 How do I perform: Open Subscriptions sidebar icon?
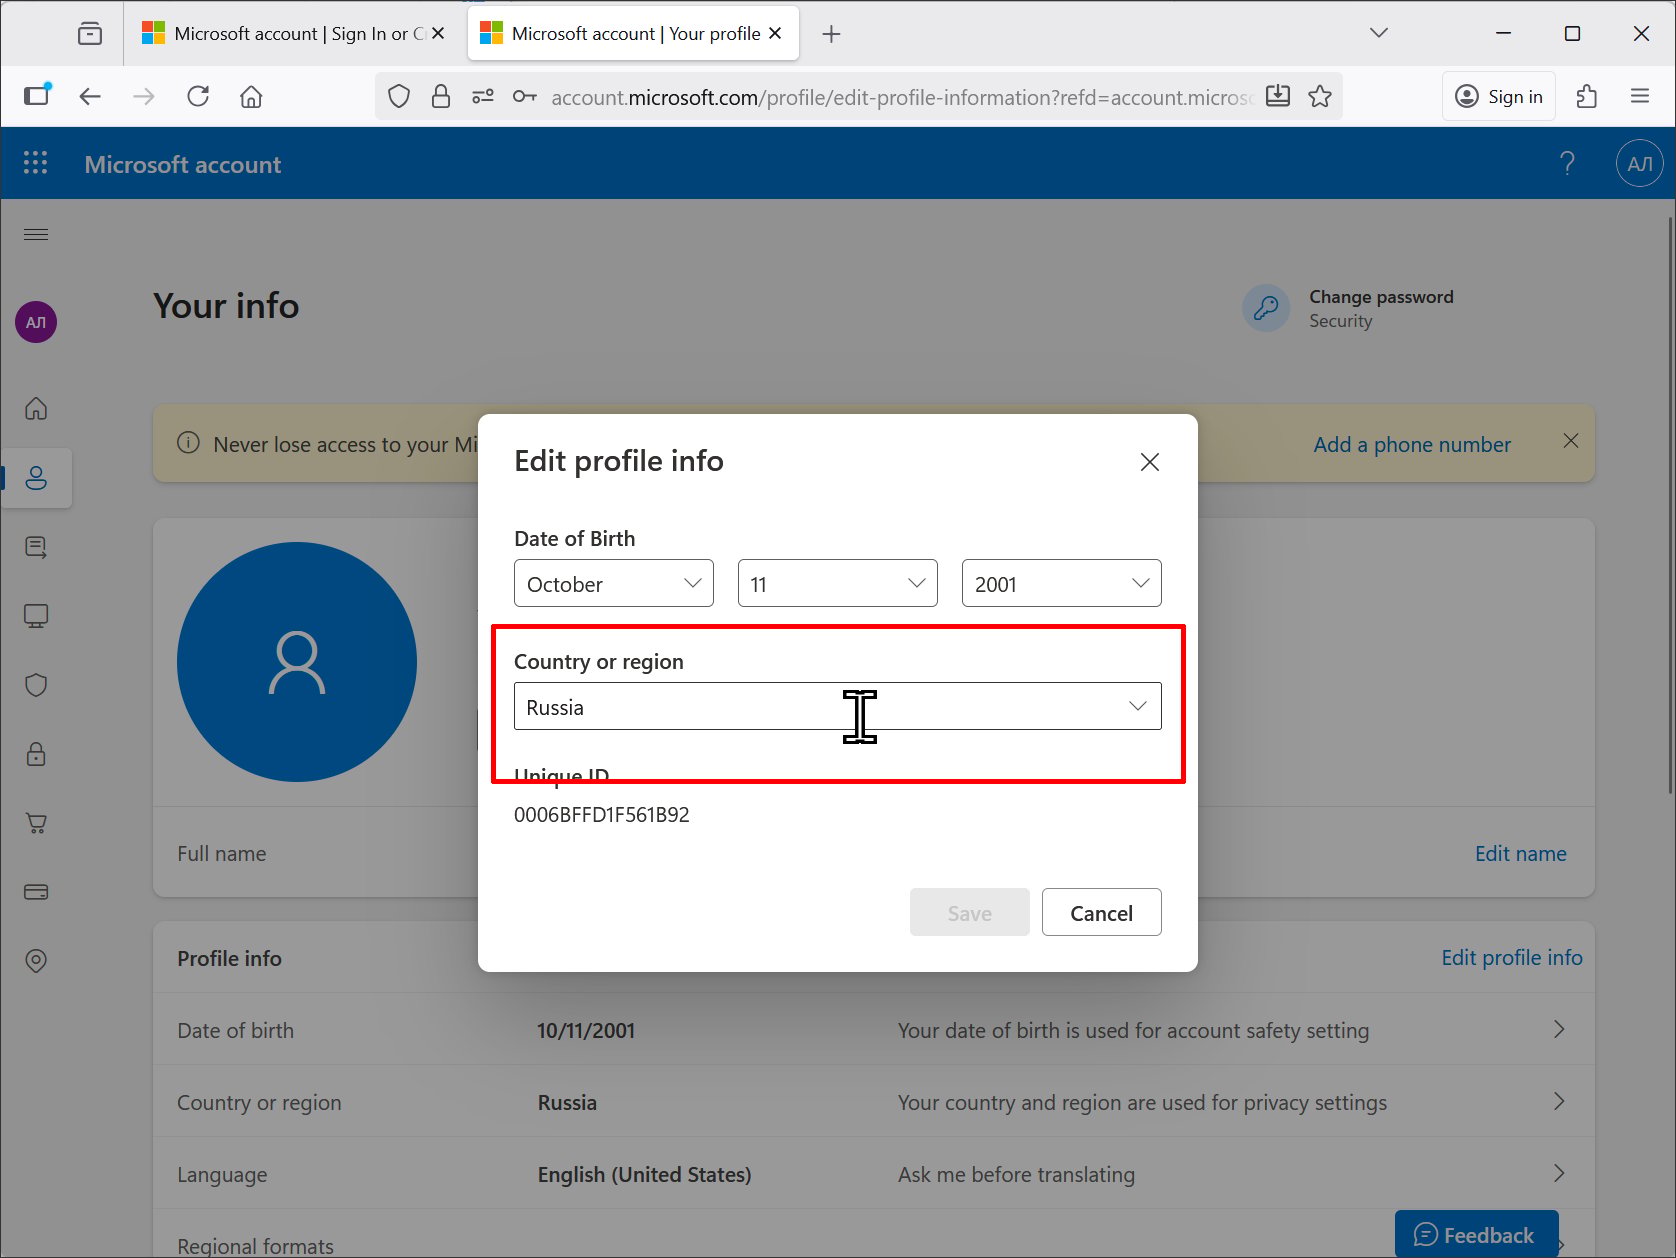36,547
